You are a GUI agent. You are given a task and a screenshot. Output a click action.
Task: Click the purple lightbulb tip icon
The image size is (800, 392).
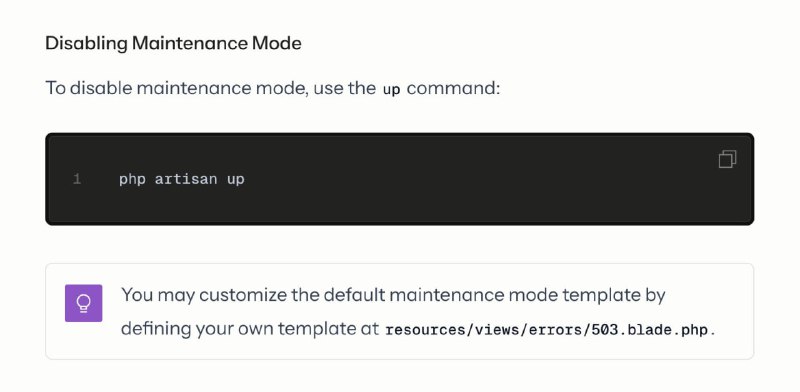coord(84,303)
